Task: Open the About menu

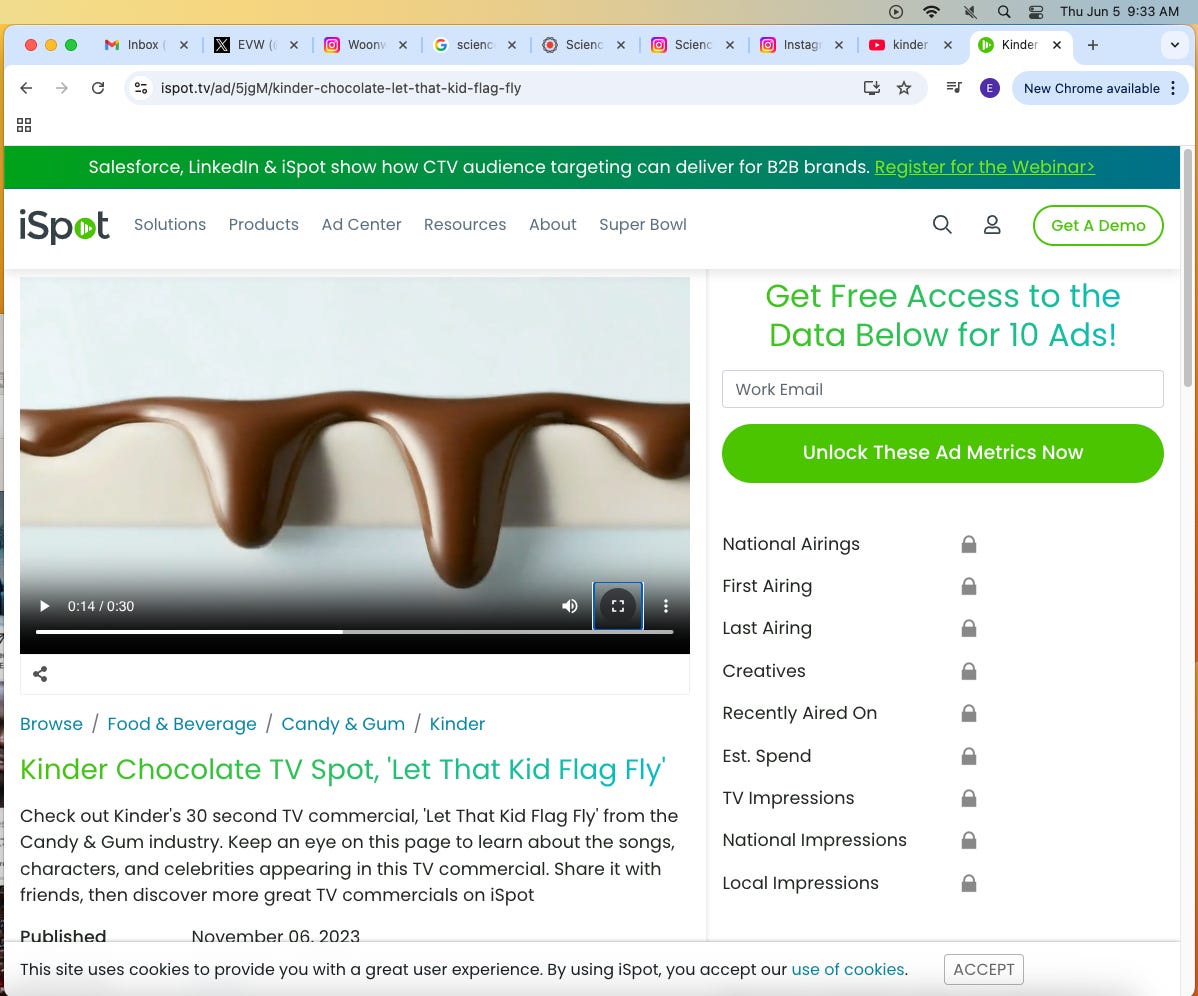Action: [x=552, y=225]
